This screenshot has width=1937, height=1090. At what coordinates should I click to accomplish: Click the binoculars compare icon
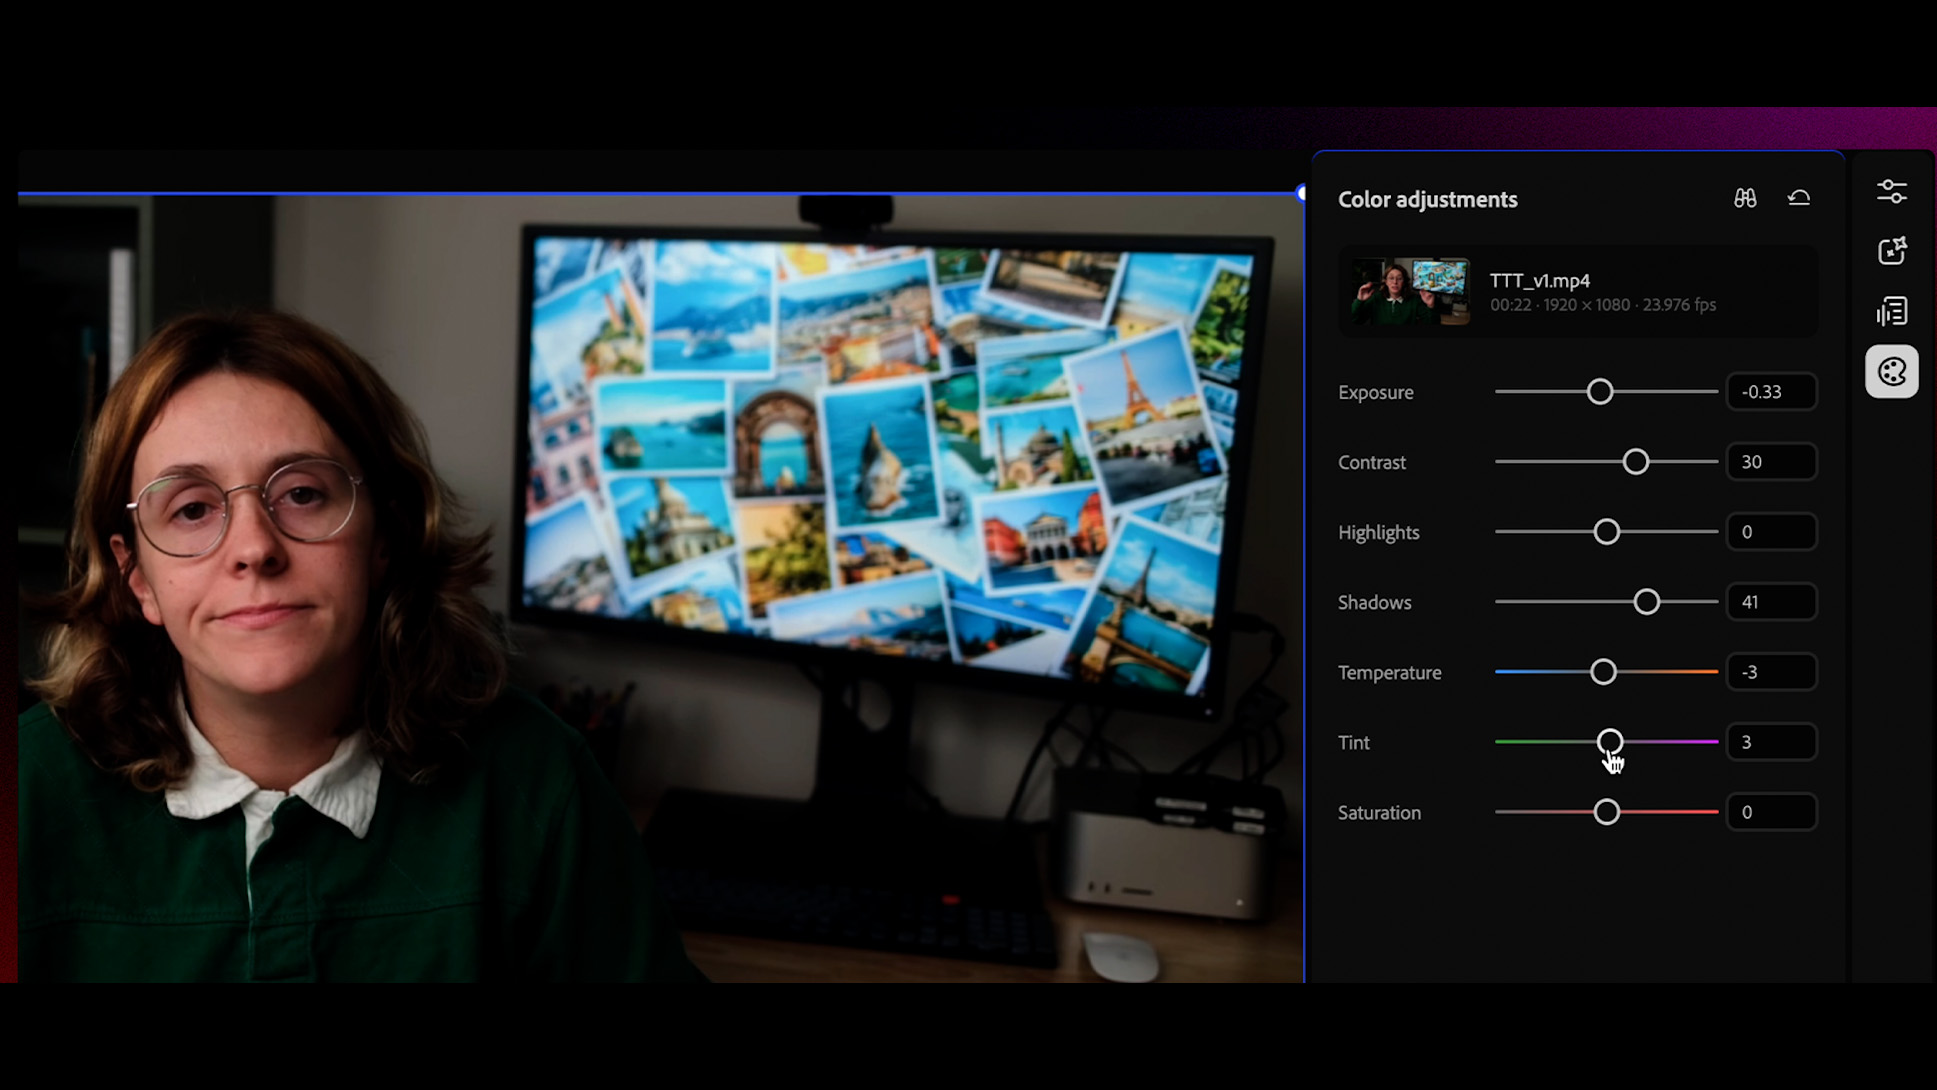click(x=1745, y=197)
